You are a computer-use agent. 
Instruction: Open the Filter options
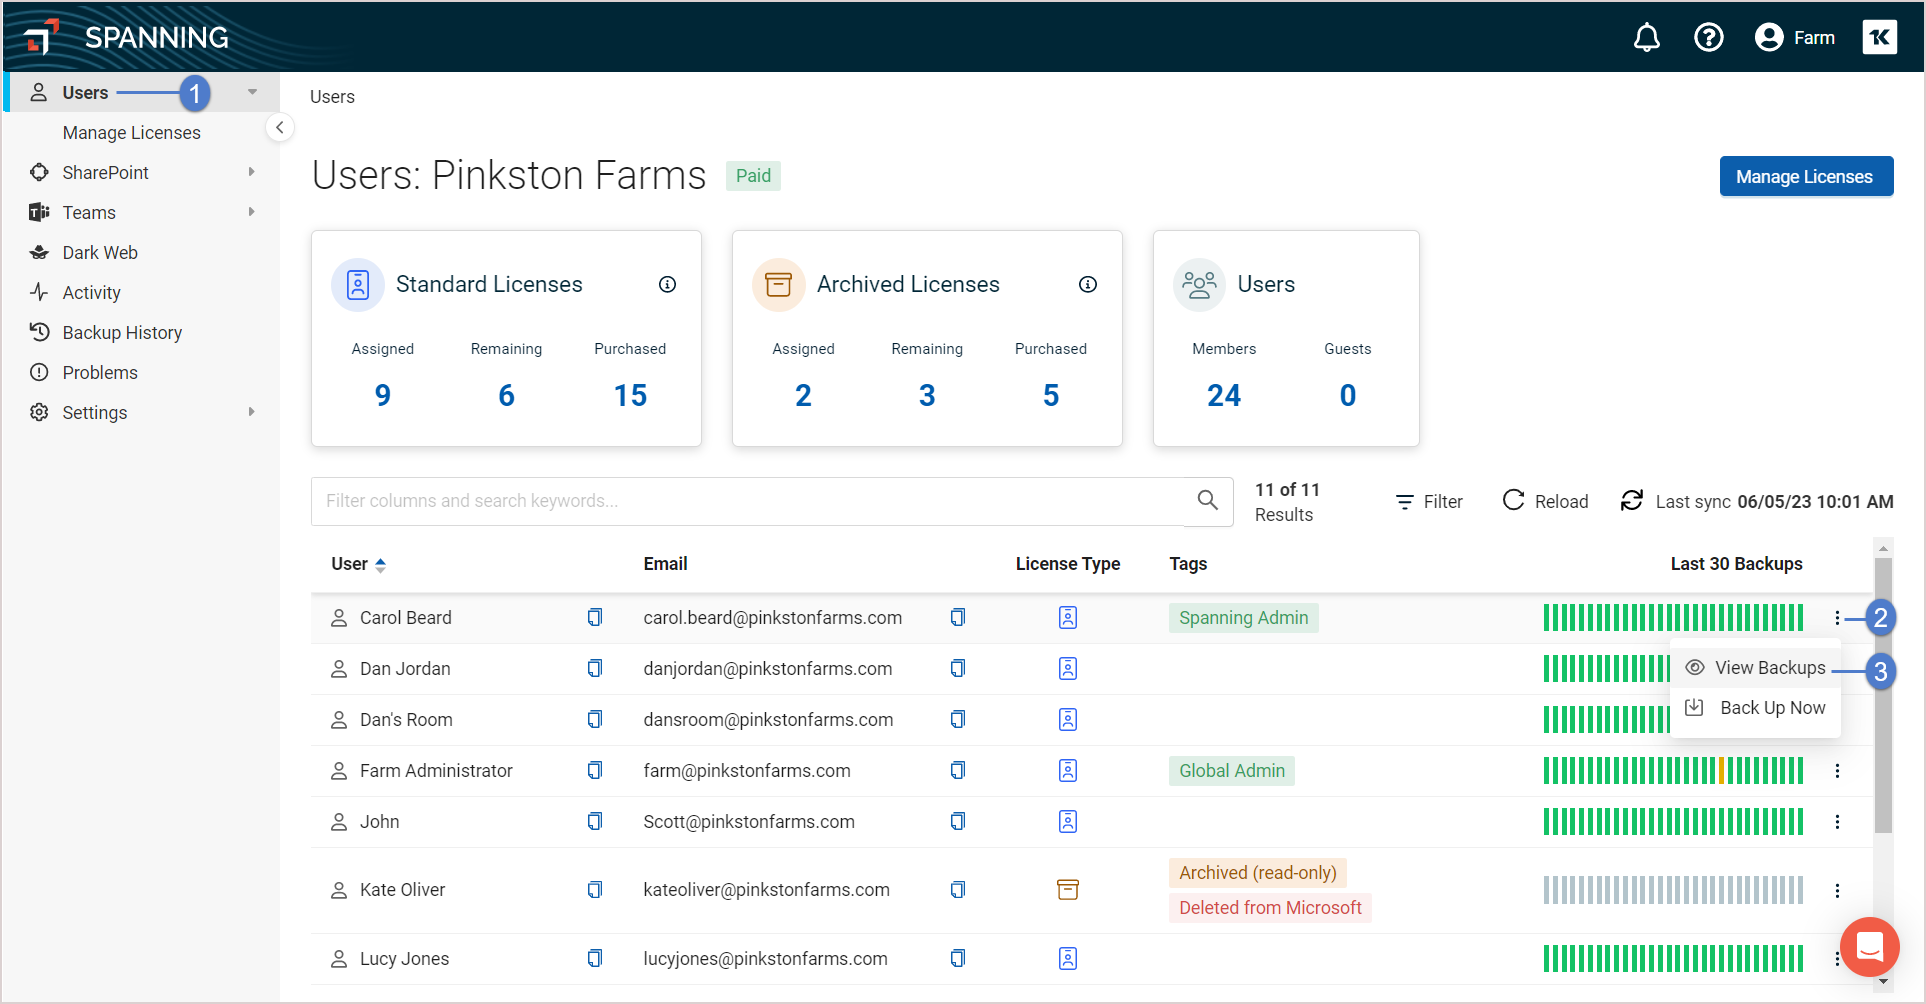click(x=1429, y=502)
